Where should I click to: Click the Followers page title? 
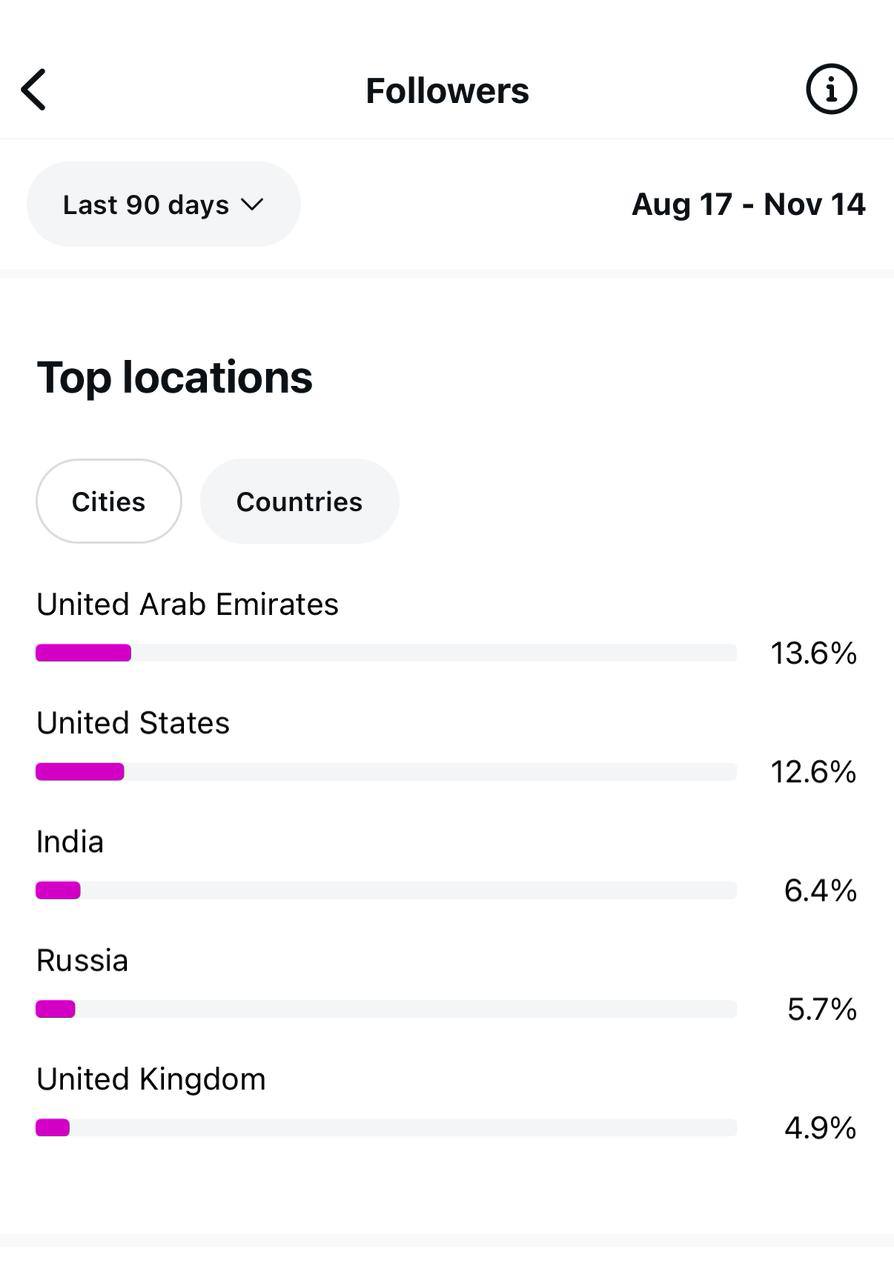tap(447, 91)
